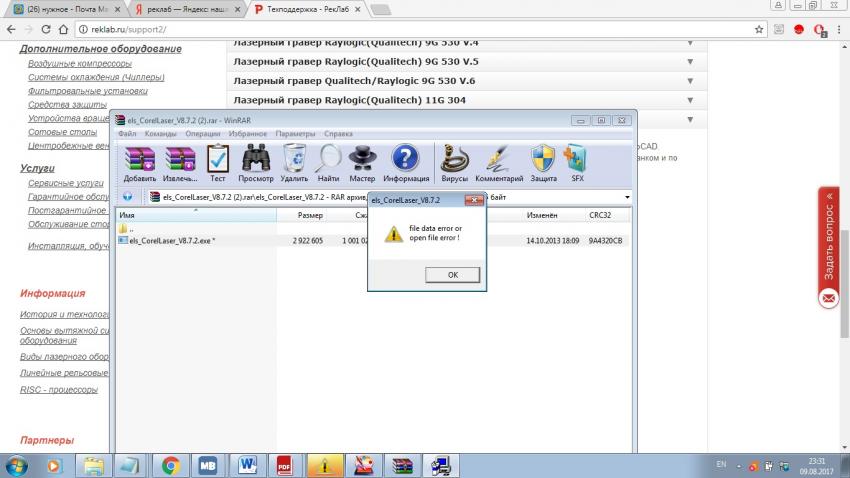Click the Chrome icon in the taskbar
Viewport: 850px width, 478px height.
171,465
